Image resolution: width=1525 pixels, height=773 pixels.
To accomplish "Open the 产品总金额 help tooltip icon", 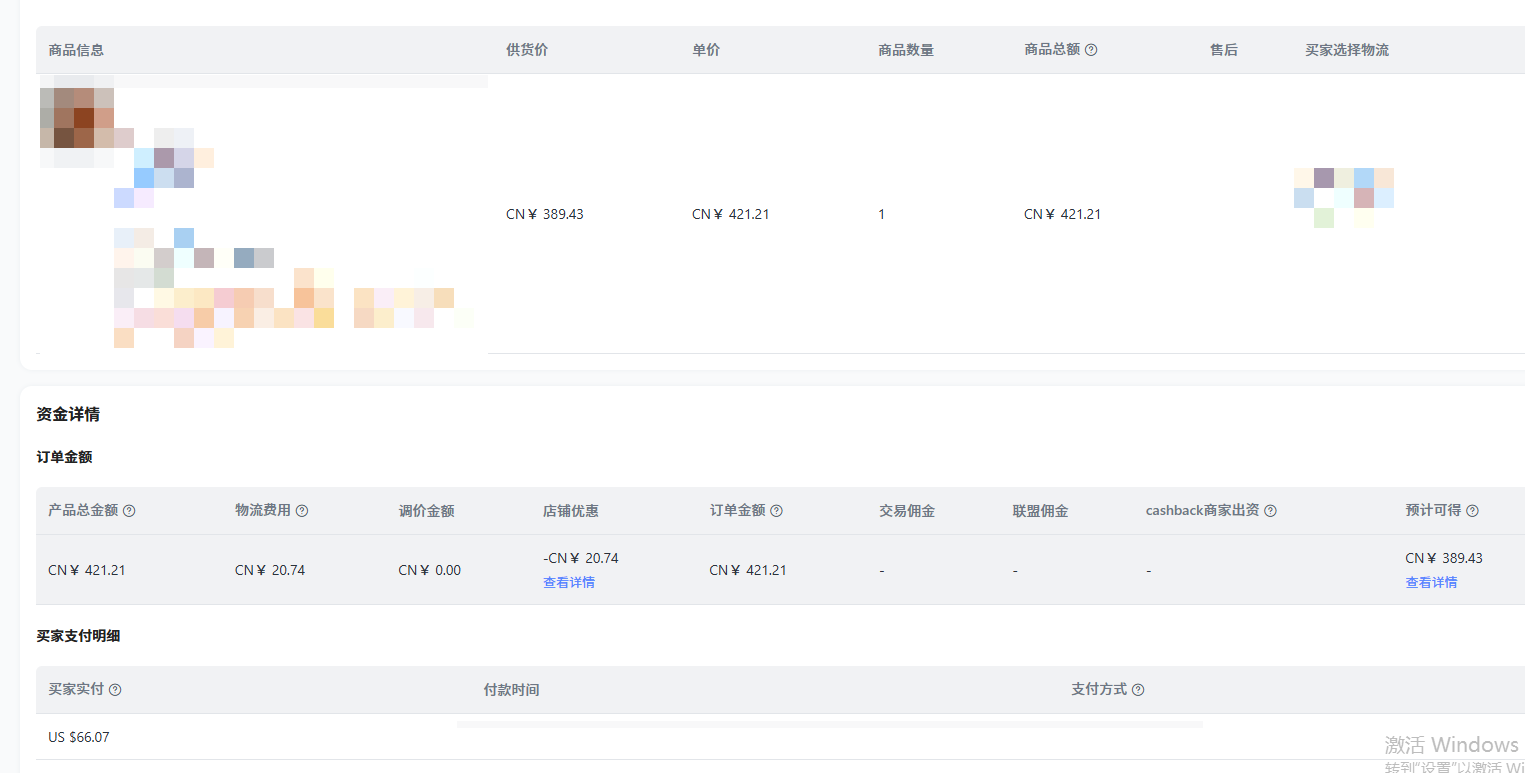I will [129, 511].
